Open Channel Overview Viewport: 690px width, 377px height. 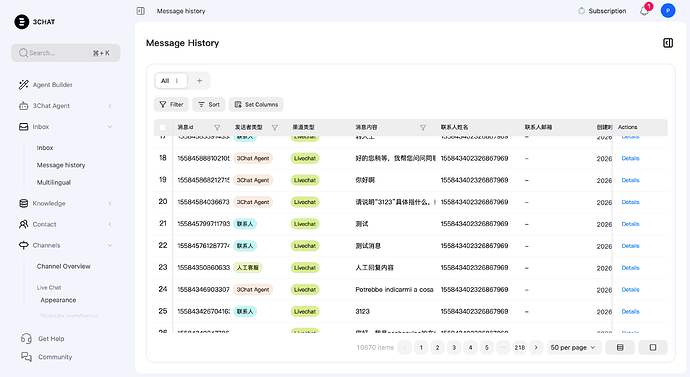63,266
